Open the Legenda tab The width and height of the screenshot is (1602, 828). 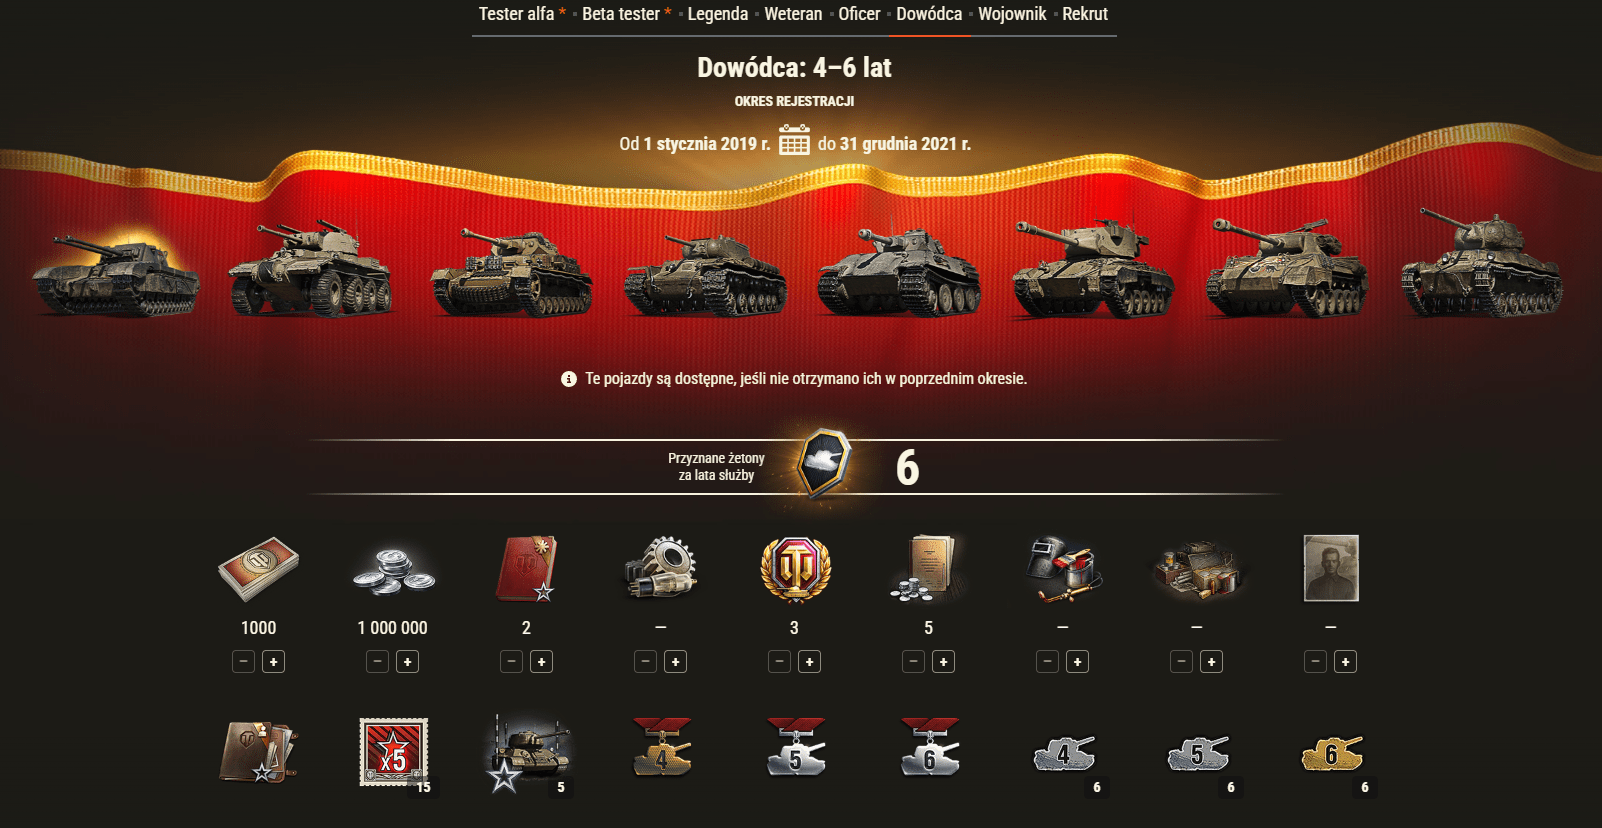(x=718, y=14)
